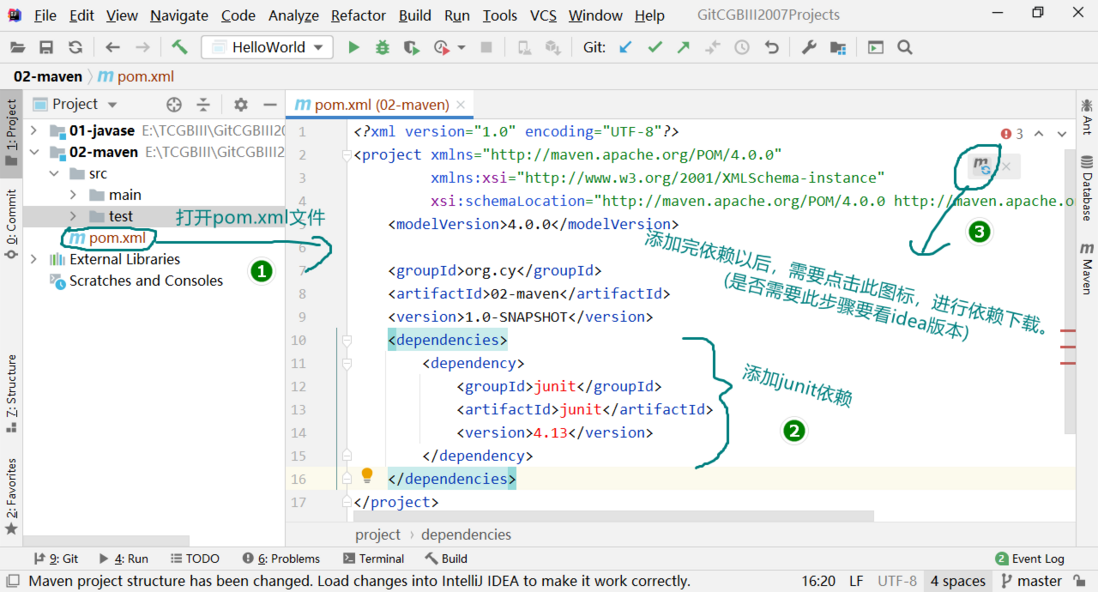Click the lightbulb intention icon on line 16
The image size is (1098, 592).
(367, 476)
